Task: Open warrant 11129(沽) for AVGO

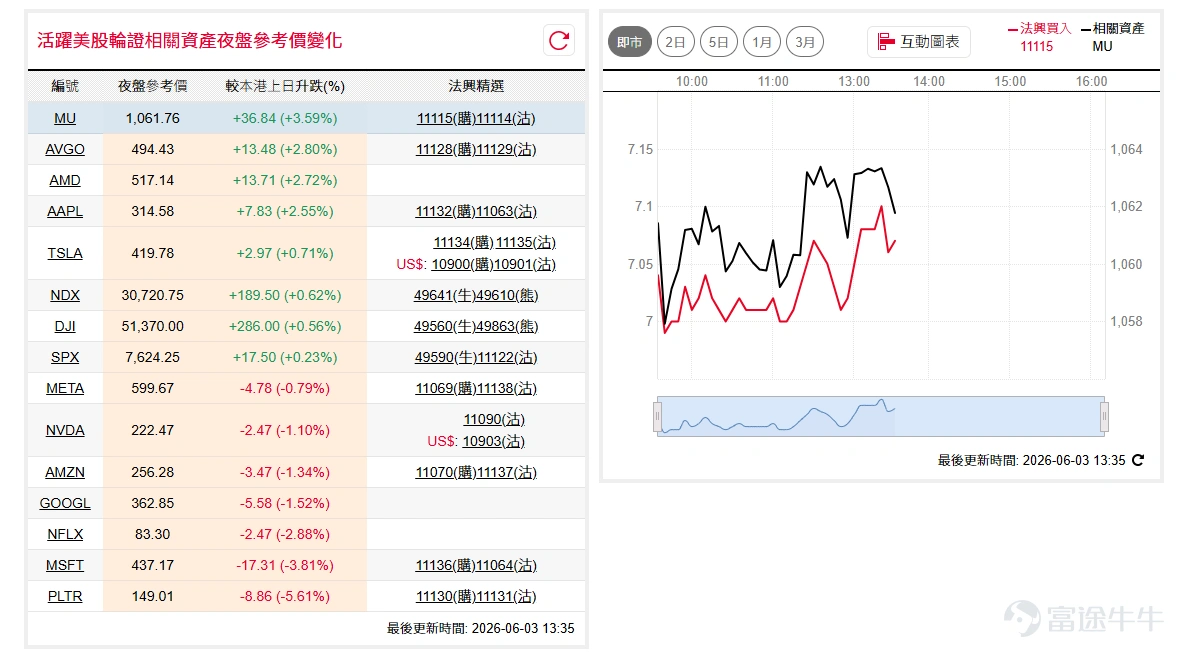Action: (507, 150)
